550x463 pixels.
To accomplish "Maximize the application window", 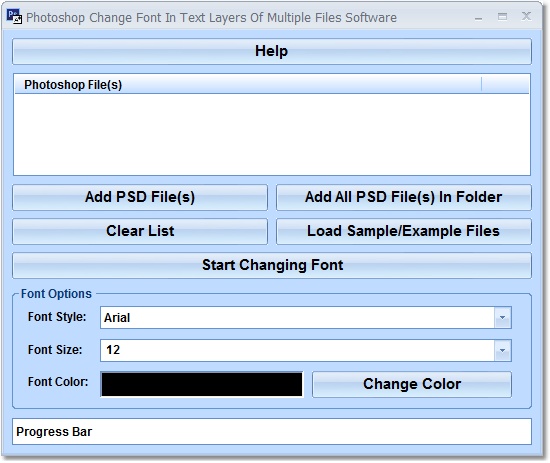I will tap(502, 16).
